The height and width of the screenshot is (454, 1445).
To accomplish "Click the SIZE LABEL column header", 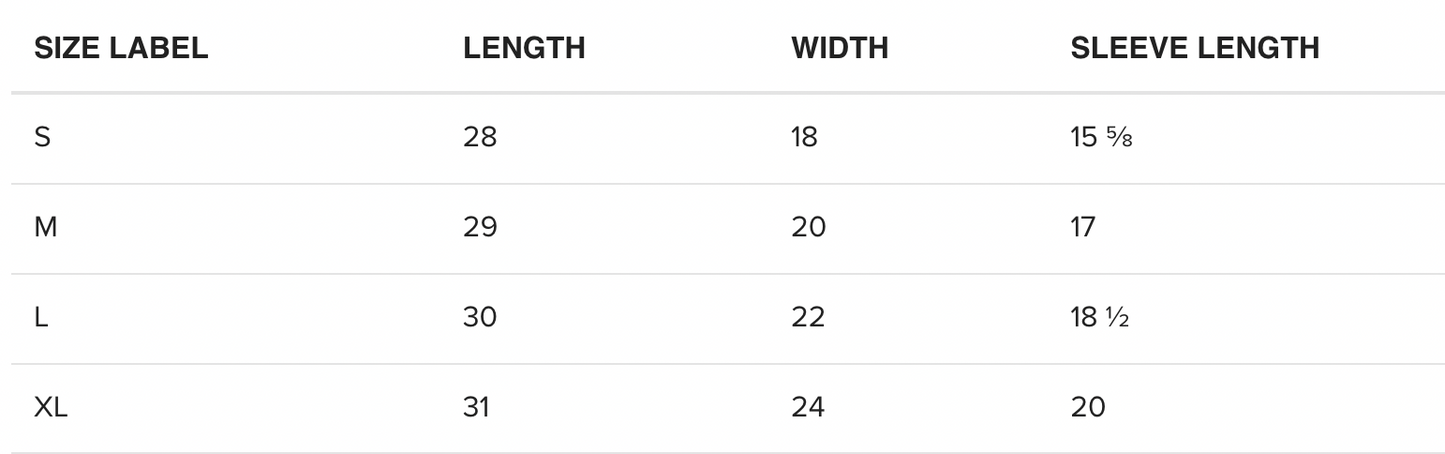I will pos(121,48).
